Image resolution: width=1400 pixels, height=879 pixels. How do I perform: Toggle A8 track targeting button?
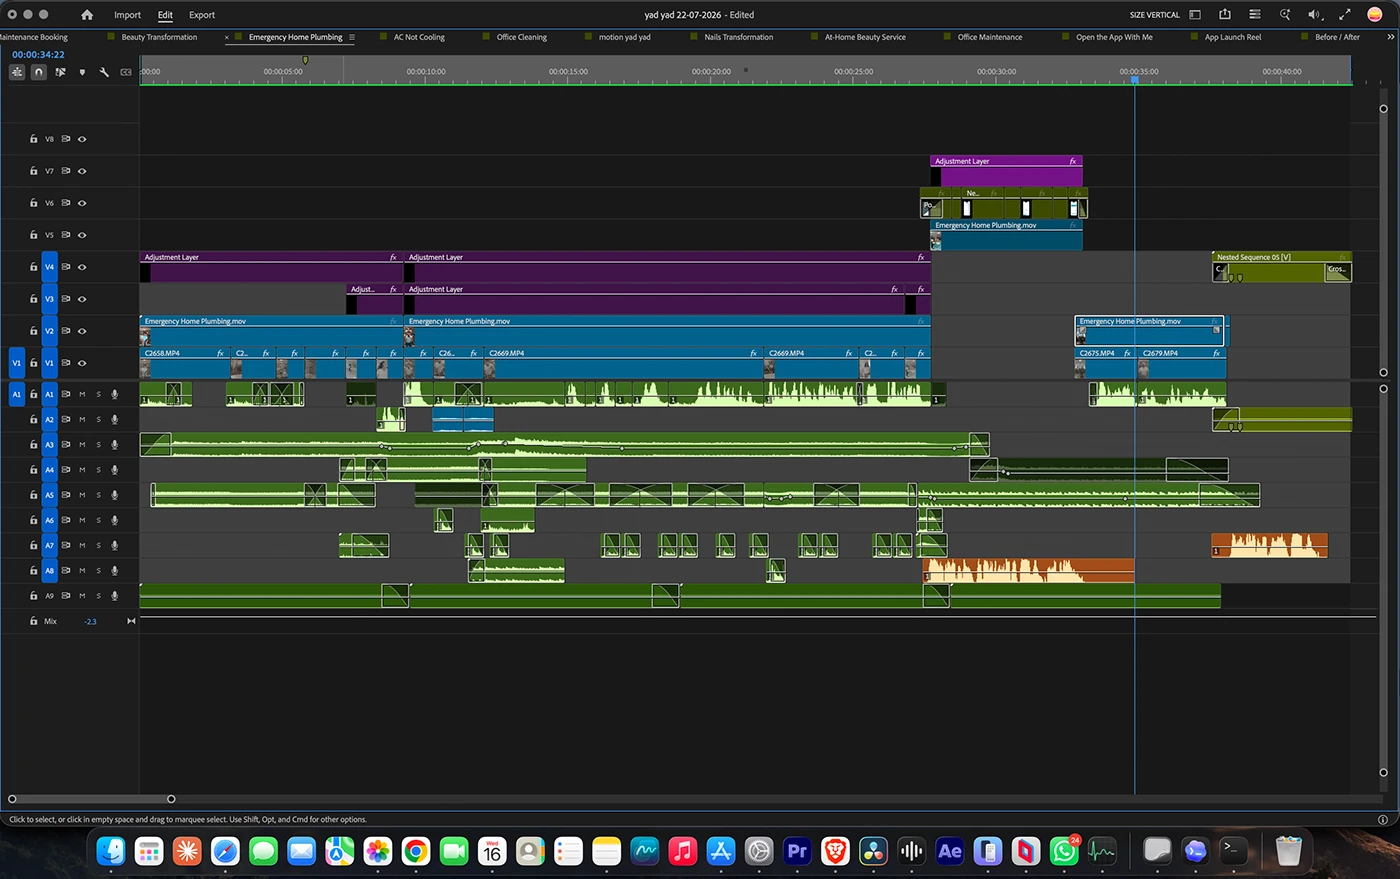(49, 570)
